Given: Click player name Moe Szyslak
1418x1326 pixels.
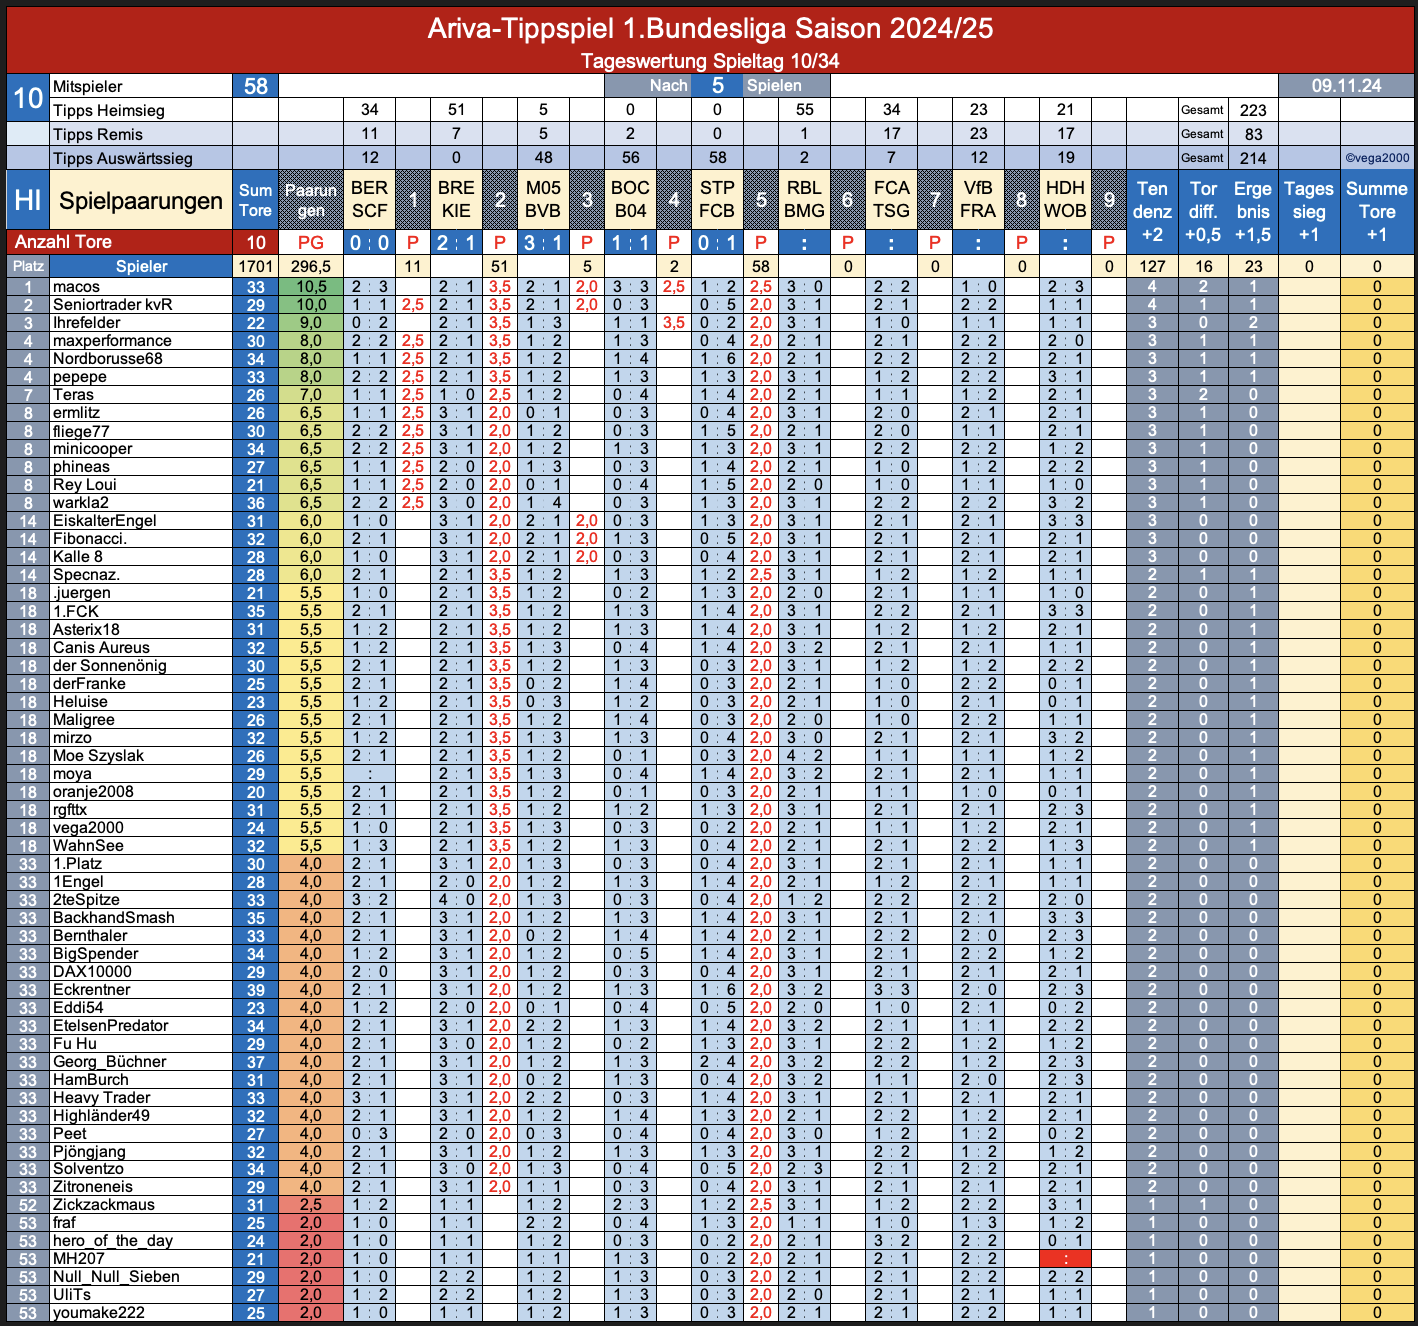Looking at the screenshot, I should 98,756.
